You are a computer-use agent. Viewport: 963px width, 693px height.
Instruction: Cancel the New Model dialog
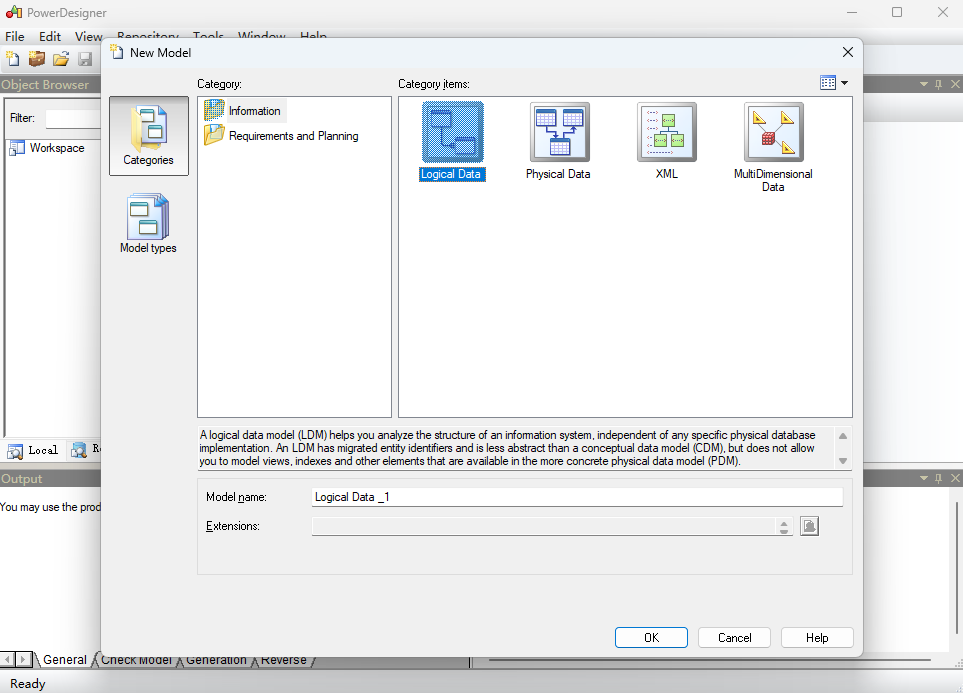(x=734, y=638)
